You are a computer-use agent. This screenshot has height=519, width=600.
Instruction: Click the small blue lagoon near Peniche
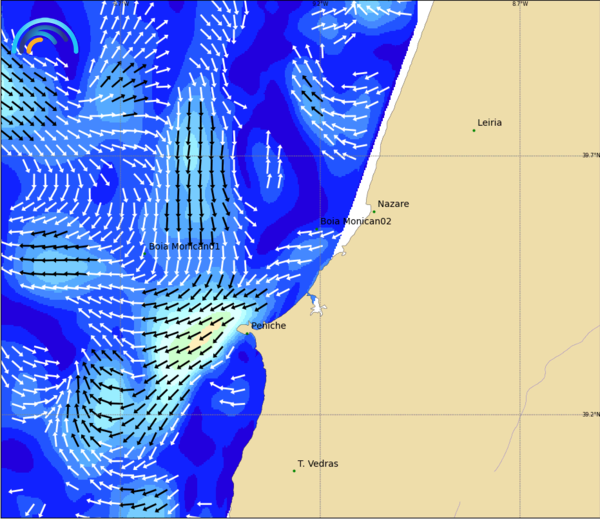(314, 301)
